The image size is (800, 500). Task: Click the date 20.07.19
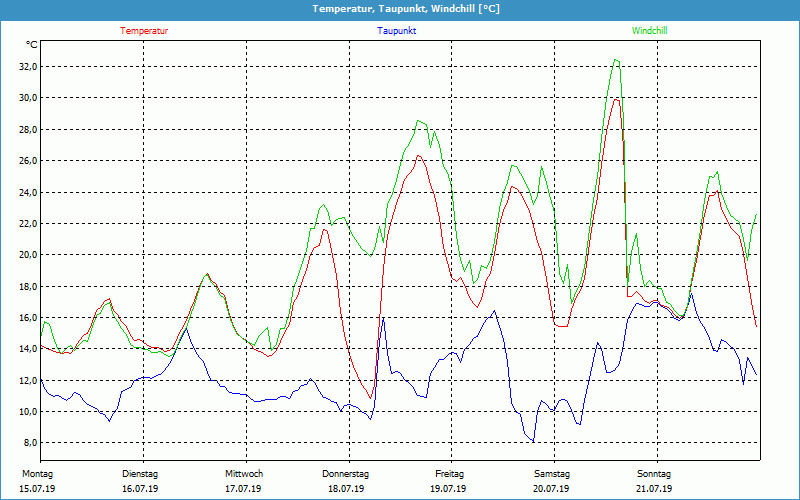(x=551, y=489)
